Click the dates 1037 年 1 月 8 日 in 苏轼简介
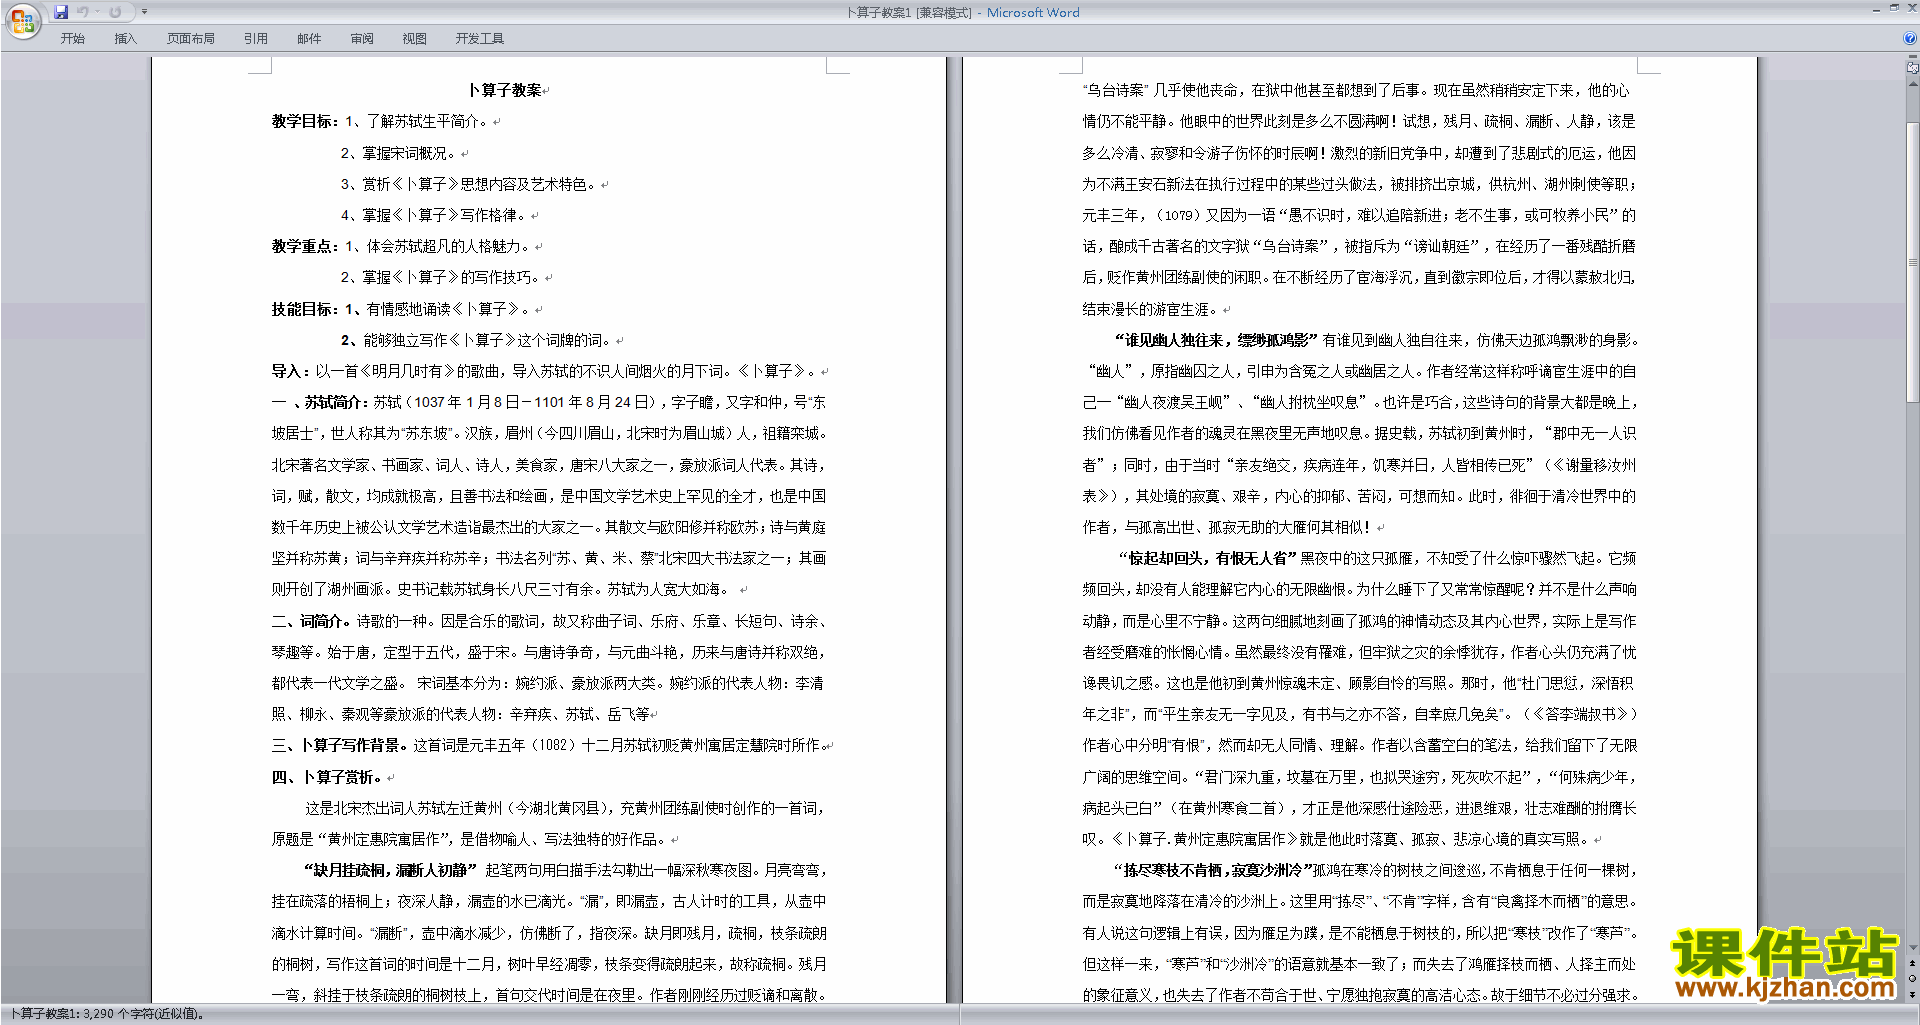 467,402
